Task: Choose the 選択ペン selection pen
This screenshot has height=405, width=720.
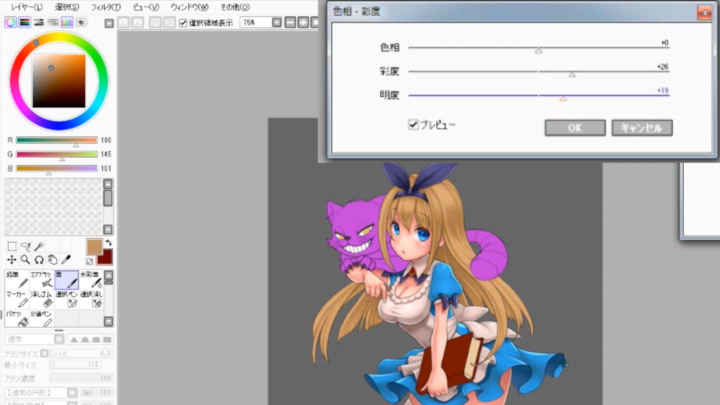Action: point(67,299)
